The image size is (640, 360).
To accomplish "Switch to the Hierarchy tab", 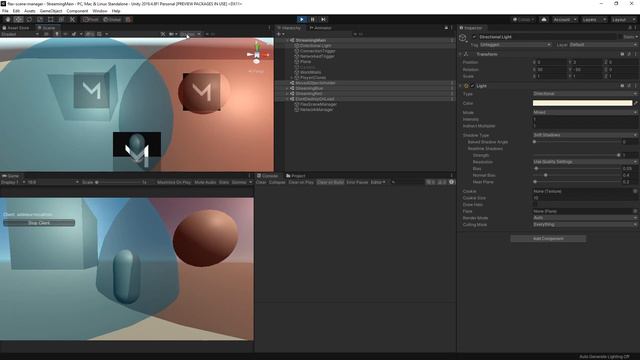I will [289, 28].
